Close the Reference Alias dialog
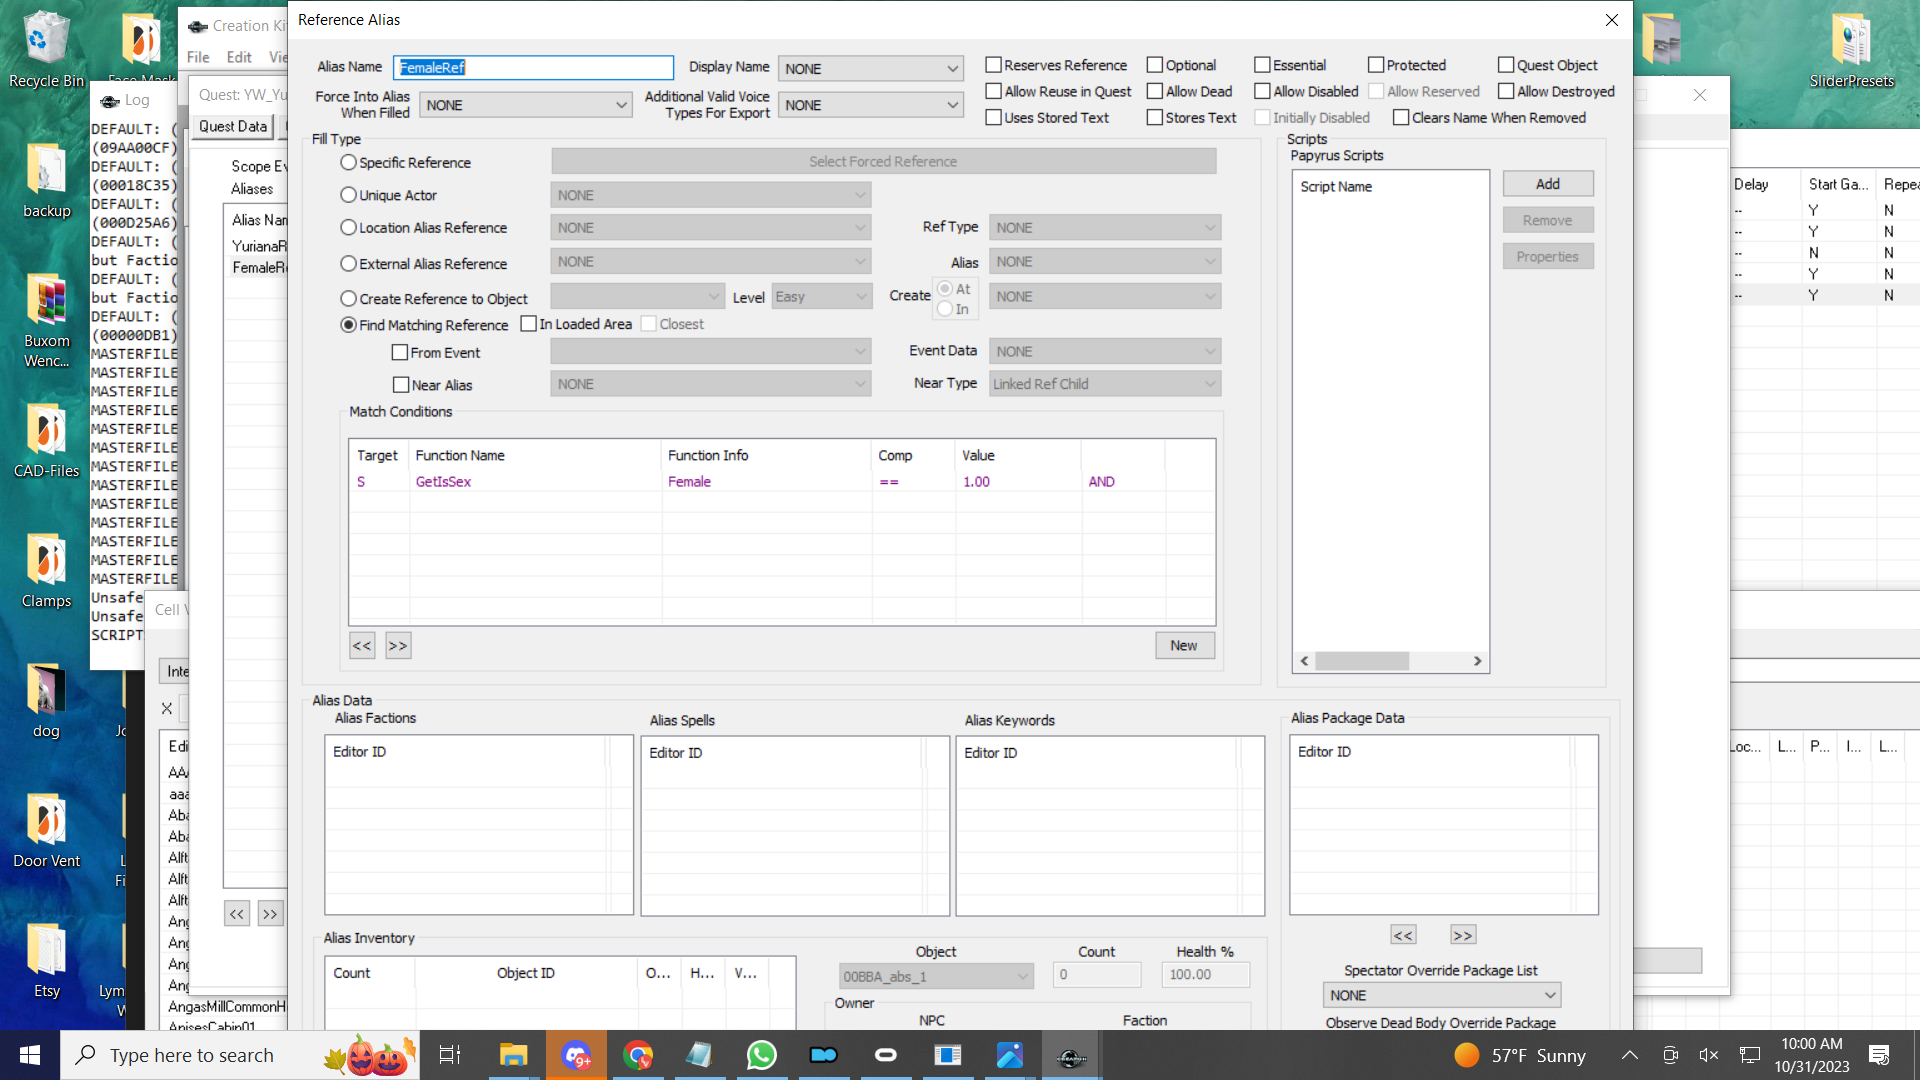Viewport: 1920px width, 1080px height. pyautogui.click(x=1611, y=20)
